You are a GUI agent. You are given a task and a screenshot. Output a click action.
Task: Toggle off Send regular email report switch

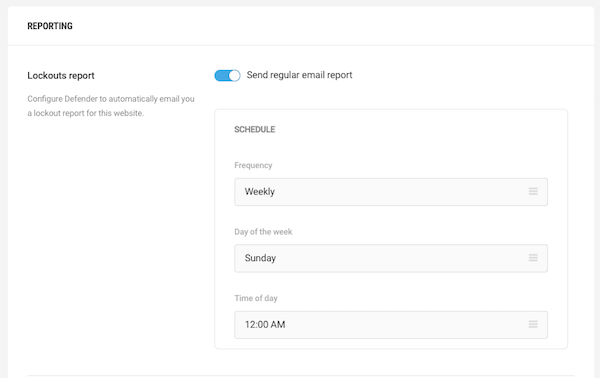point(227,75)
